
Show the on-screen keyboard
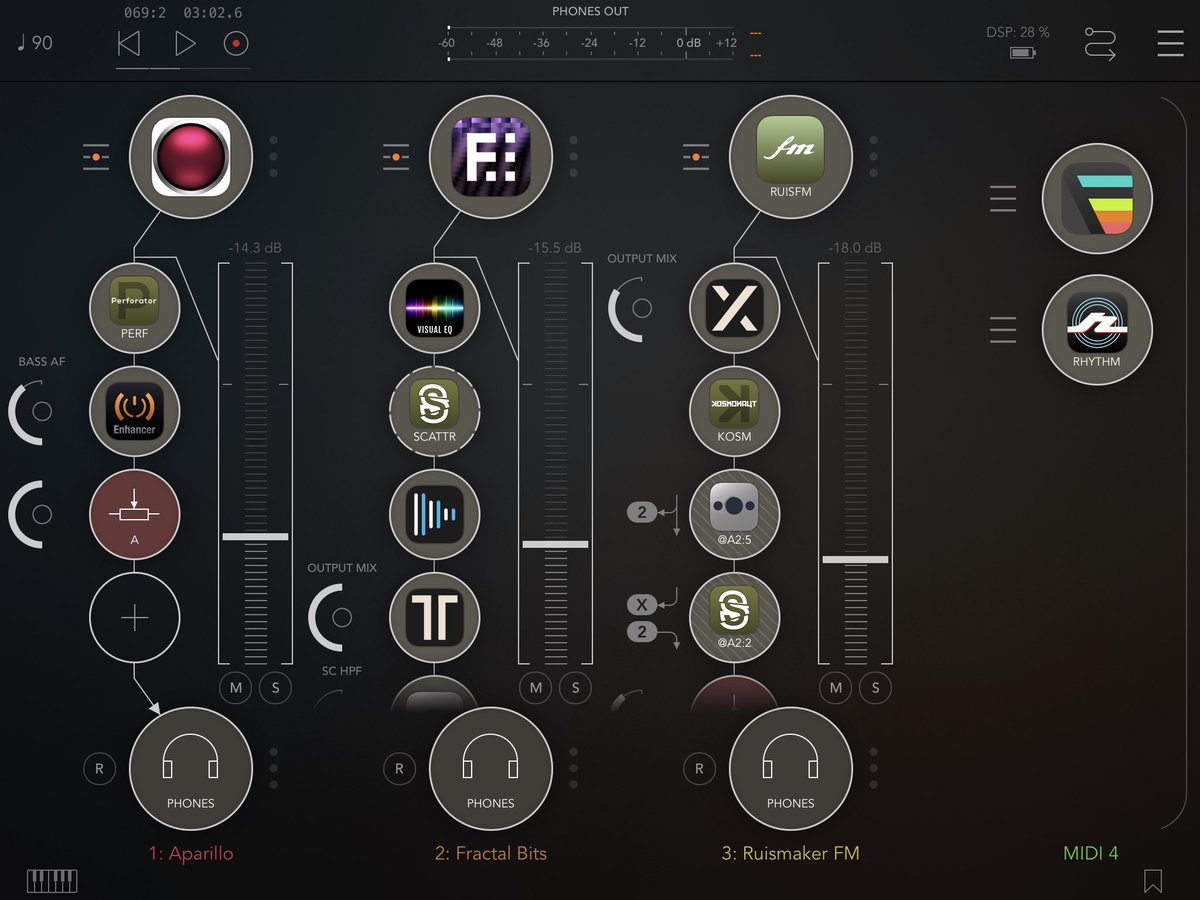tap(52, 881)
